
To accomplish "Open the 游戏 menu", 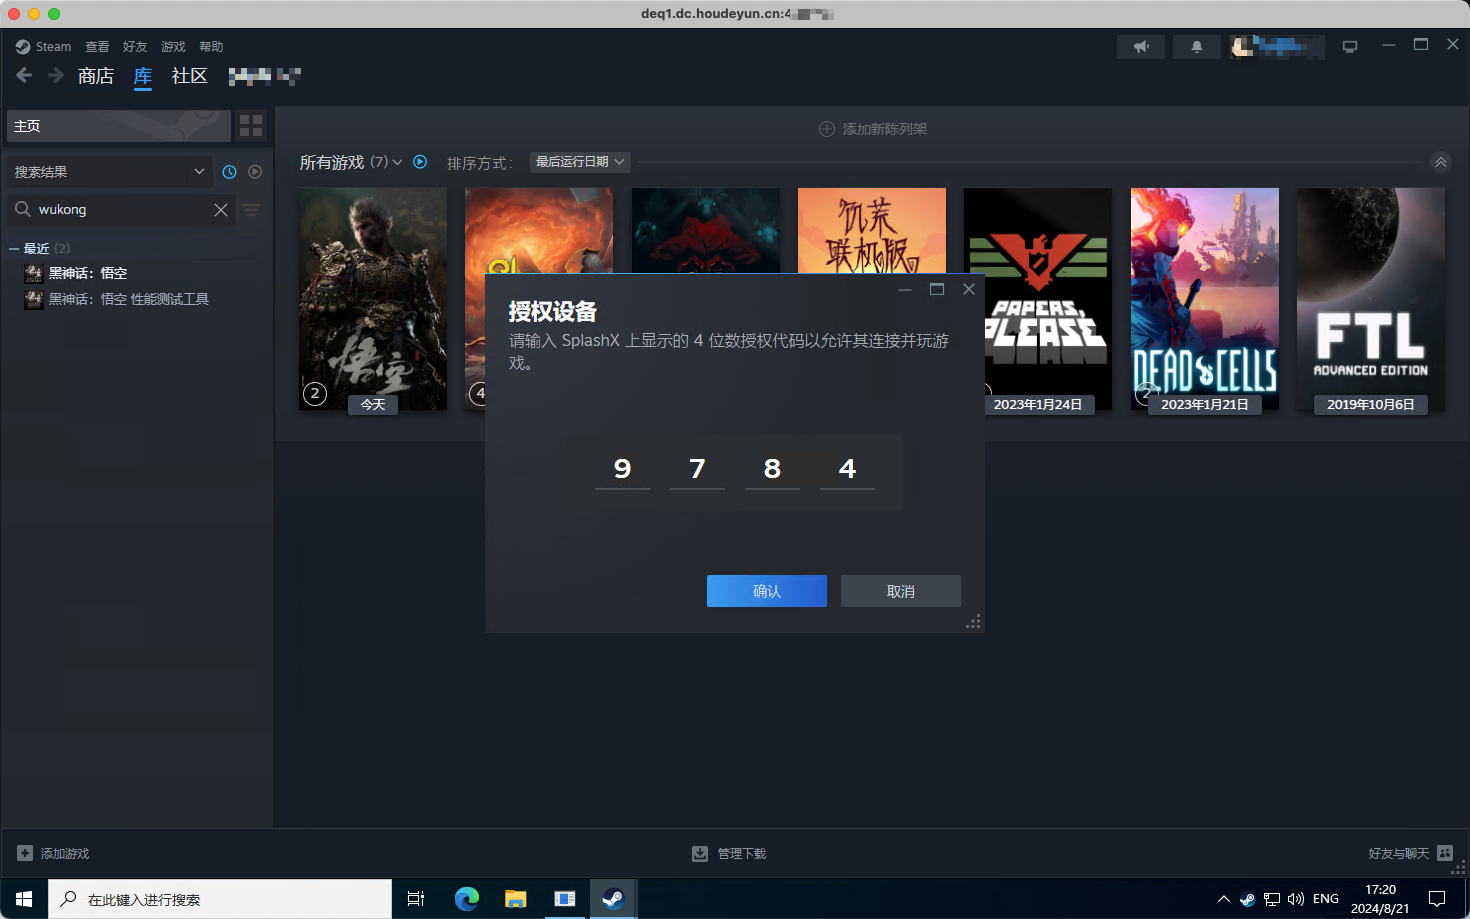I will (173, 47).
